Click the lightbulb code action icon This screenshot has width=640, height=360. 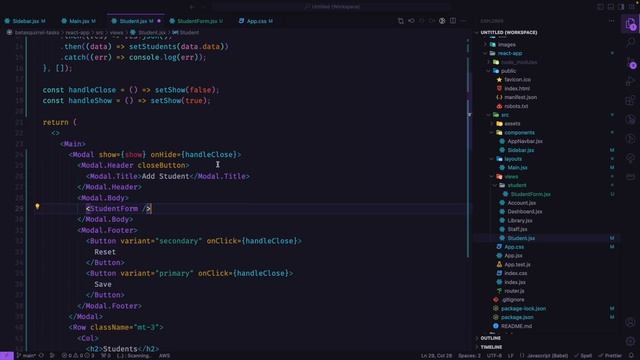point(37,207)
